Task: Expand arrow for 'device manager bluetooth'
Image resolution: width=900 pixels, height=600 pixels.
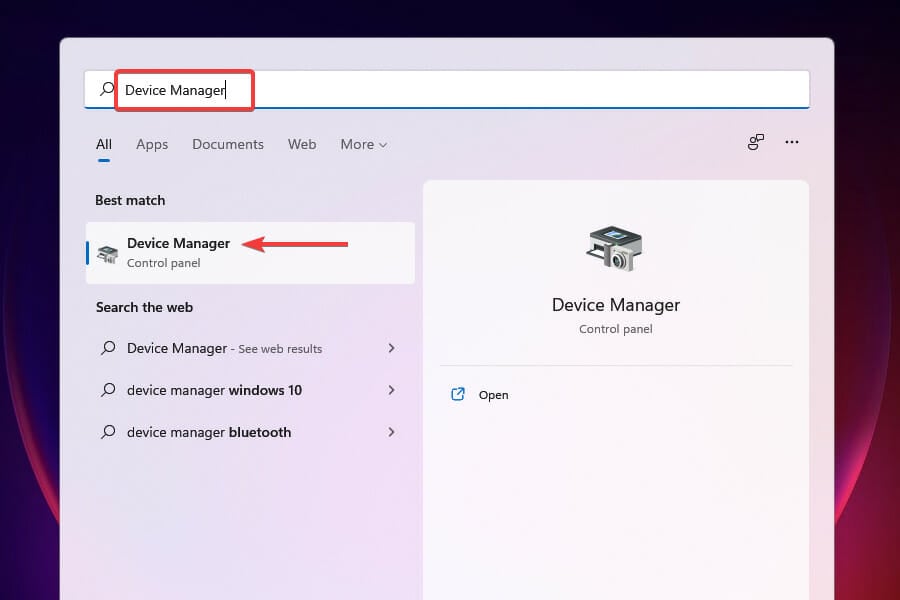Action: (391, 432)
